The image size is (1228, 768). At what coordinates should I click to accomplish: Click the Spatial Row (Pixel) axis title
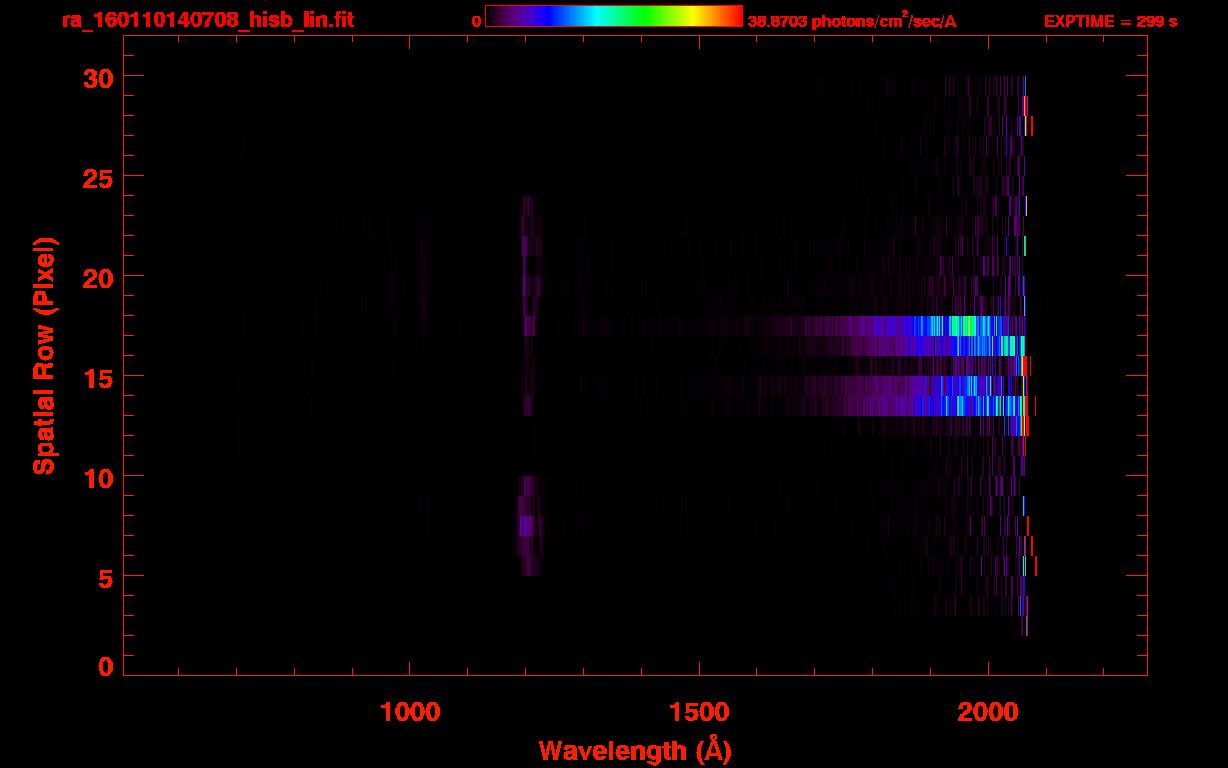43,356
